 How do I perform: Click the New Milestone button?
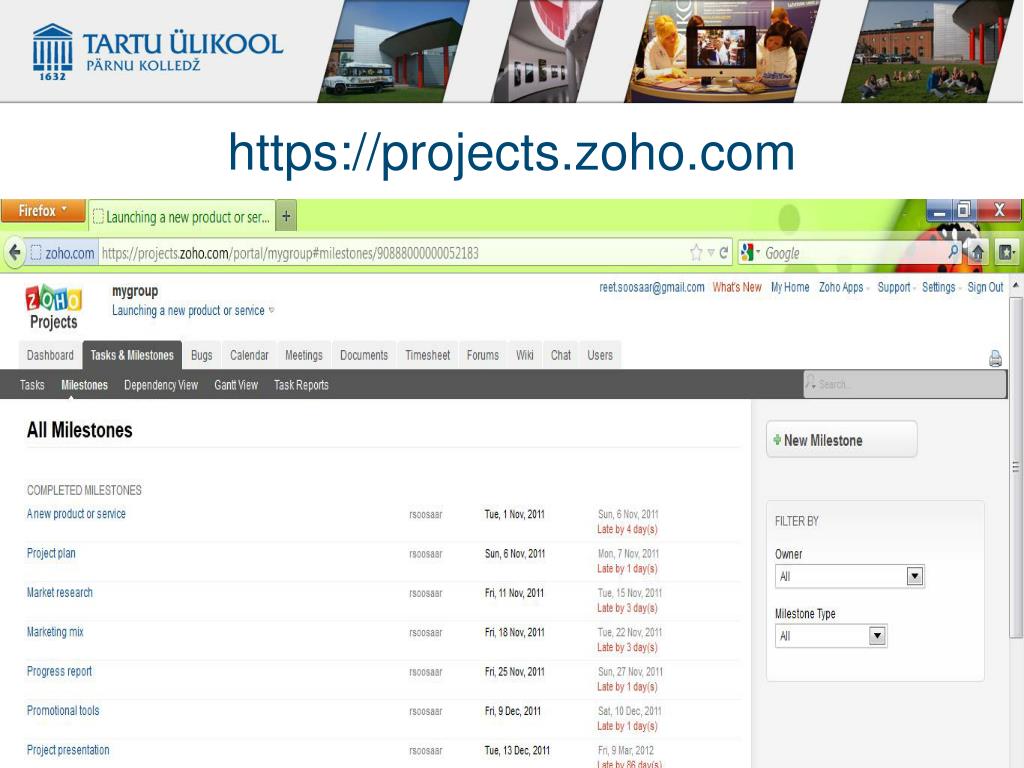coord(841,440)
